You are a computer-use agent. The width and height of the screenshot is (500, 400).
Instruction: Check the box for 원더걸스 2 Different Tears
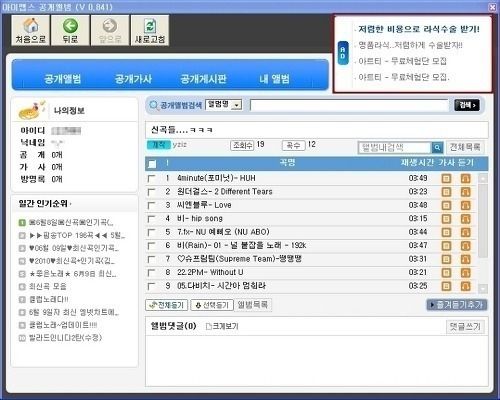tap(151, 192)
